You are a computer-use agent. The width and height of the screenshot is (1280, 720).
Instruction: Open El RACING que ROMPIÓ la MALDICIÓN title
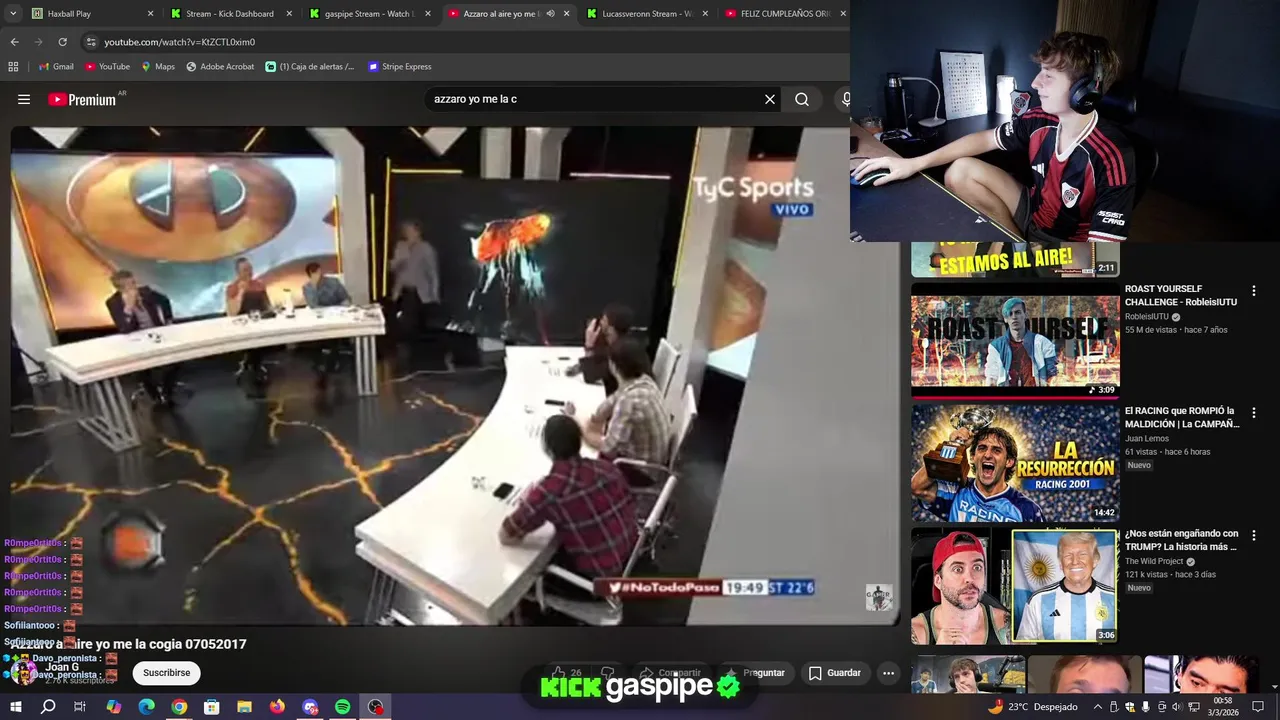[1182, 417]
